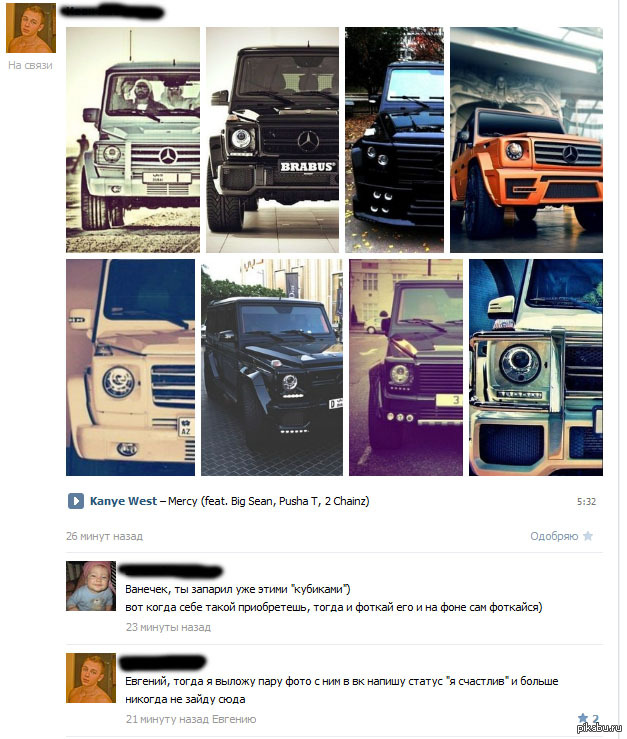Open the orange Mercedes G-class photo

click(x=526, y=140)
